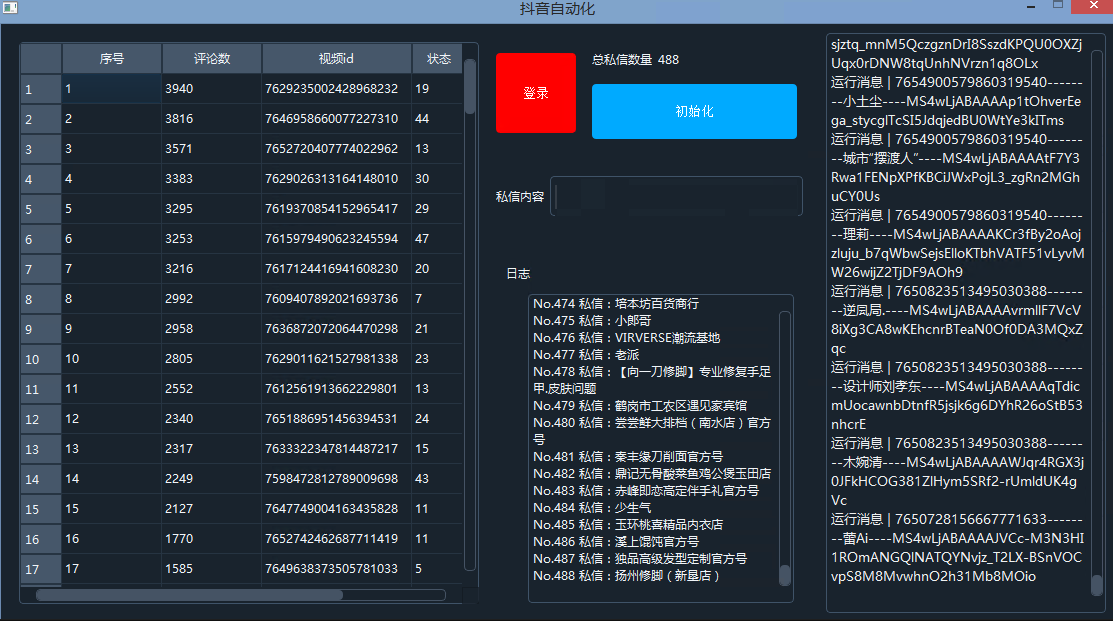The height and width of the screenshot is (621, 1113).
Task: Click comment count cell 3816
Action: 212,119
